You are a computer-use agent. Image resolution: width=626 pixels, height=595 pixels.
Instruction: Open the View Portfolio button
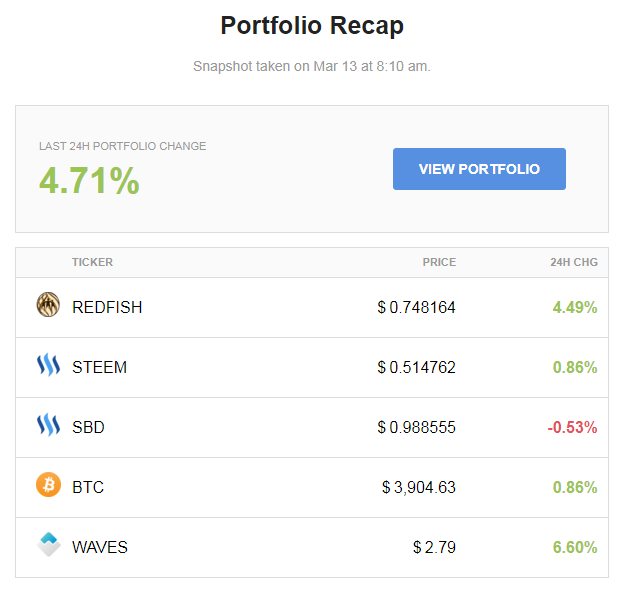click(479, 169)
